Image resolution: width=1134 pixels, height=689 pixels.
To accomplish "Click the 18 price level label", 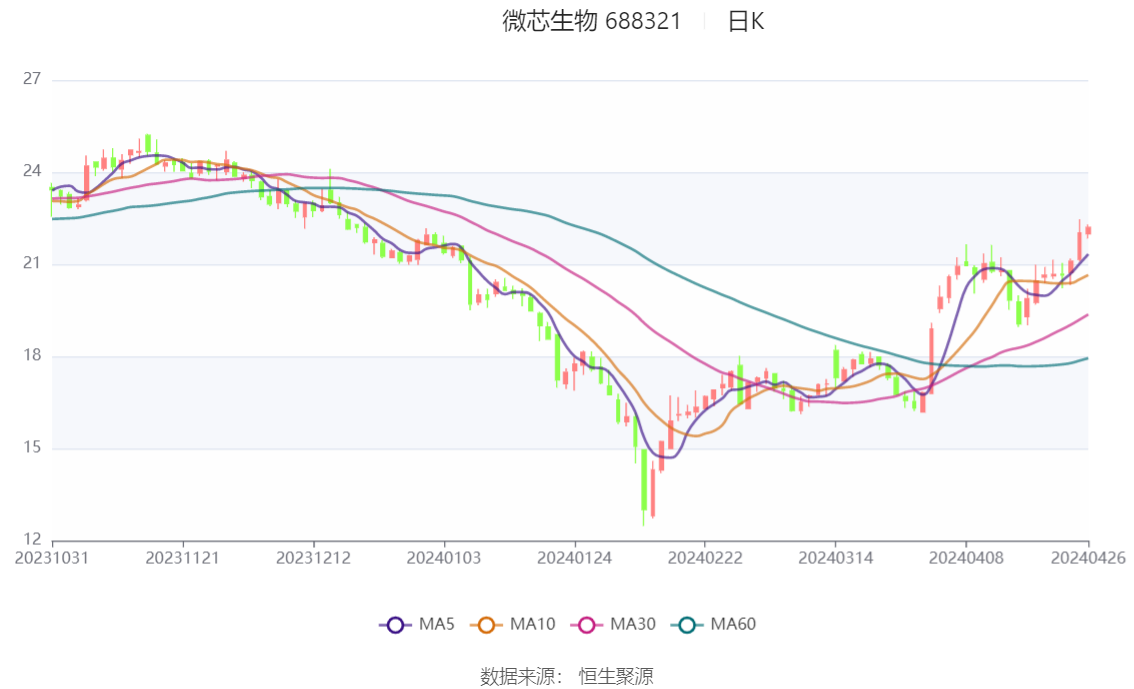I will point(31,356).
